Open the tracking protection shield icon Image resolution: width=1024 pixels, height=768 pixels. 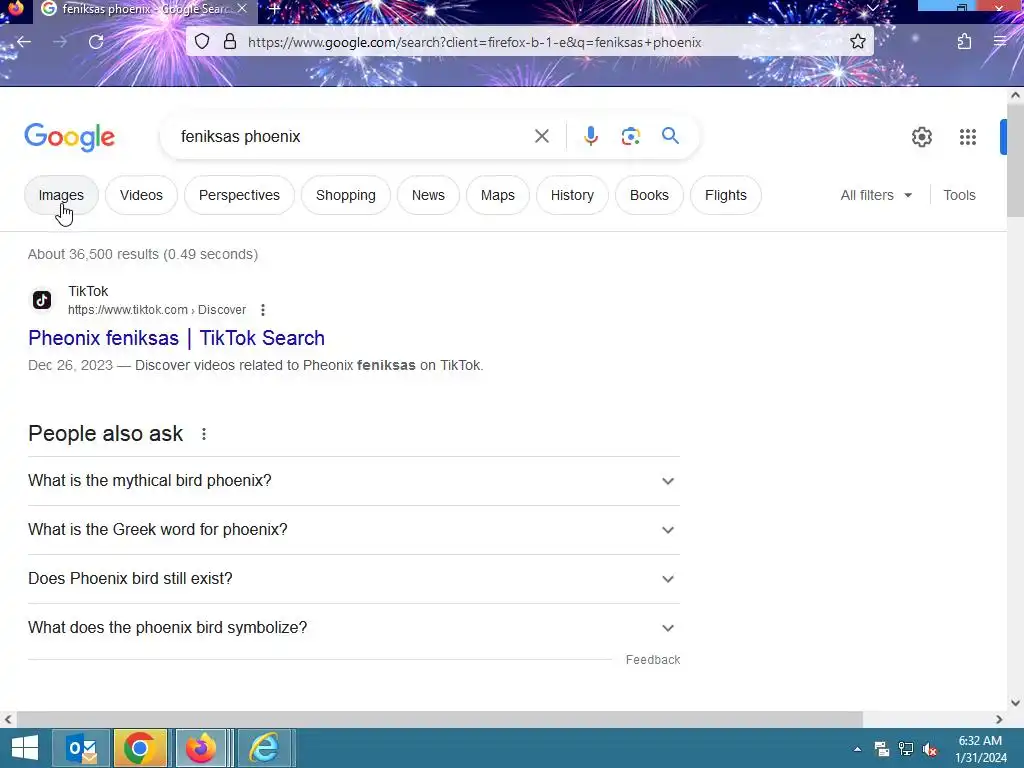click(x=202, y=42)
